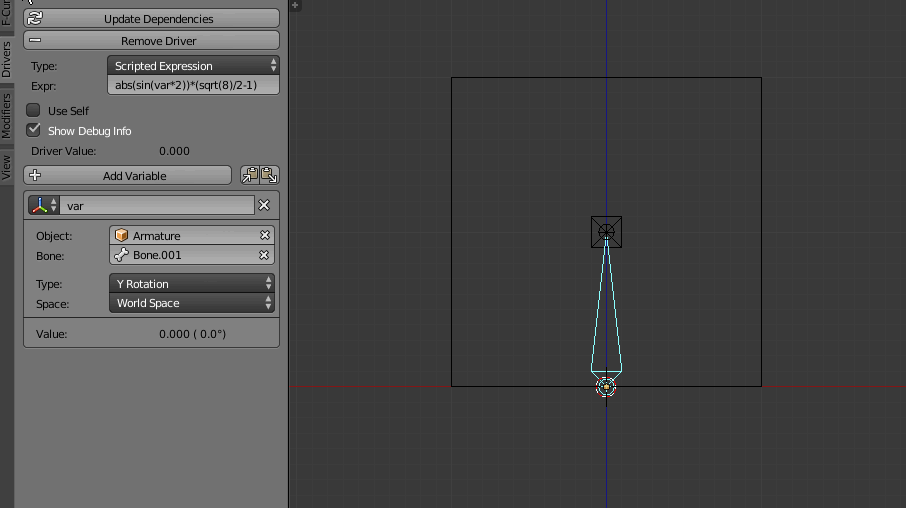Viewport: 906px width, 508px height.
Task: Click the var variable name field
Action: 157,205
